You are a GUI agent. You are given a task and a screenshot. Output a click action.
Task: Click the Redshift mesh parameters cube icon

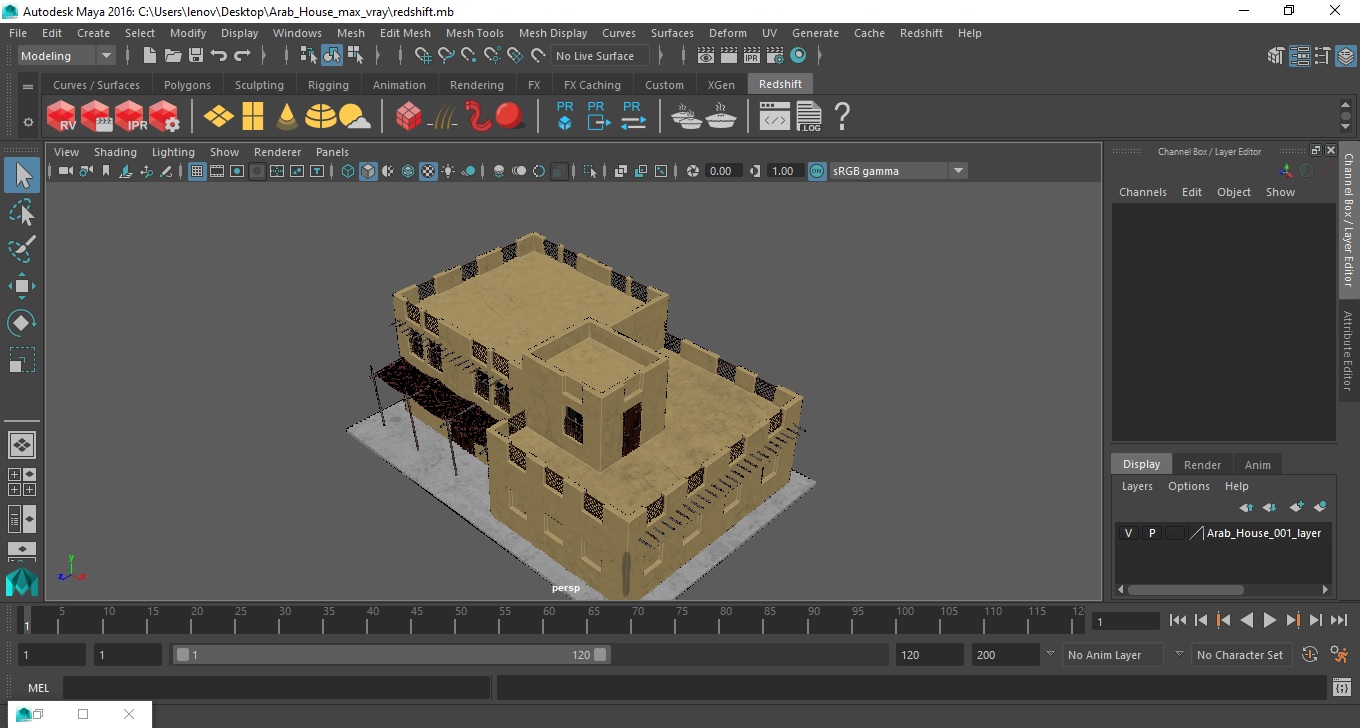point(408,117)
